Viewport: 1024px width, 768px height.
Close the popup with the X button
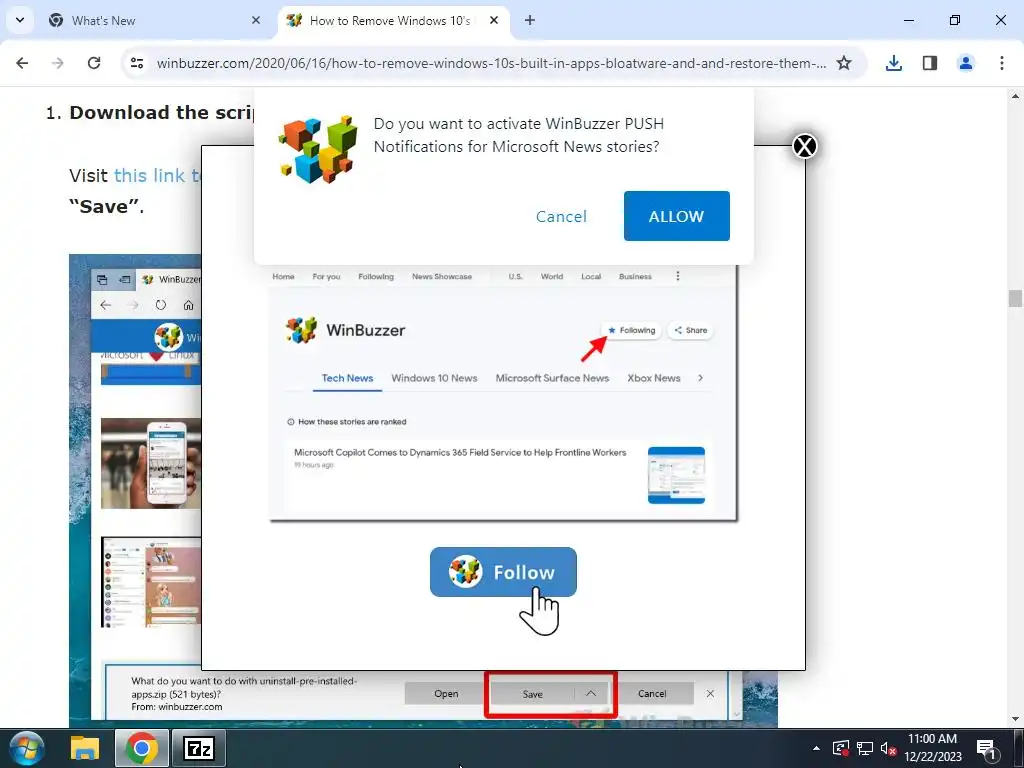click(x=805, y=146)
